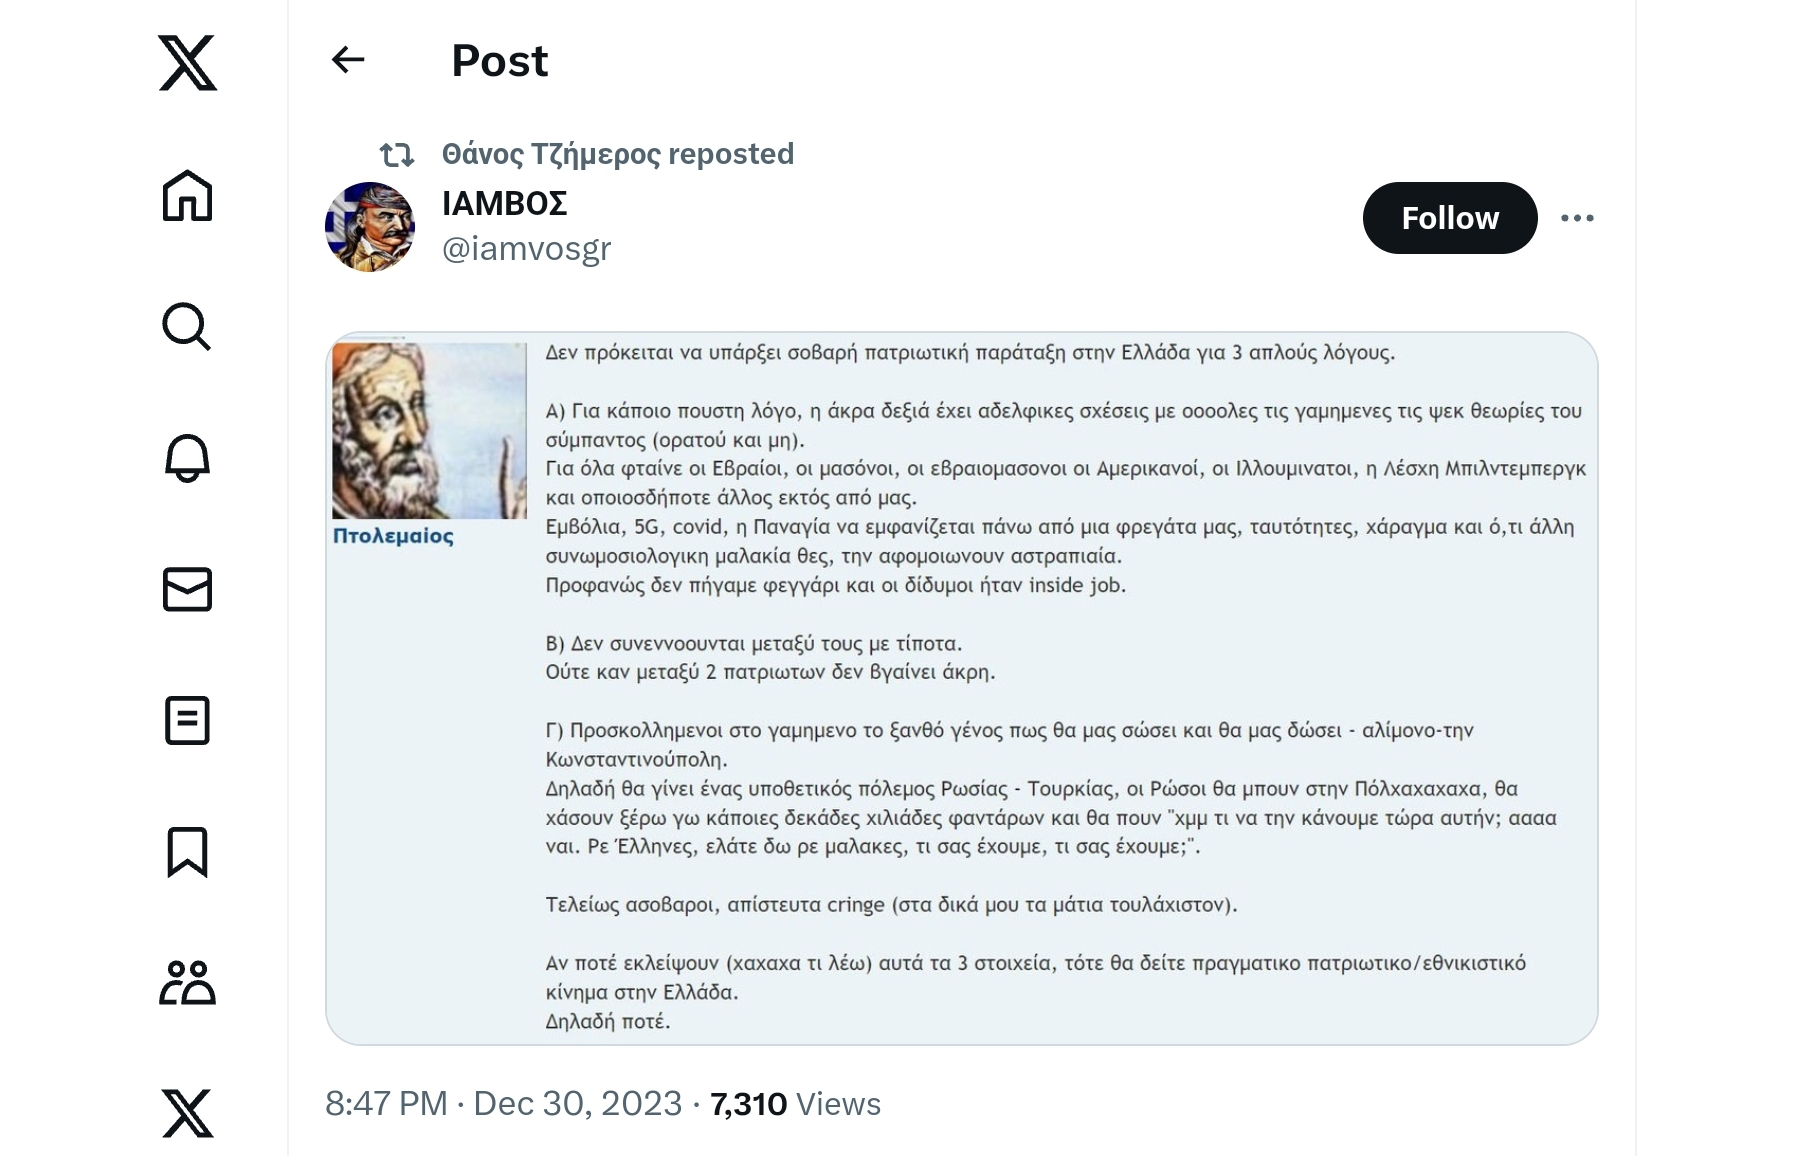
Task: Open the @iamvosgr handle link
Action: point(527,248)
